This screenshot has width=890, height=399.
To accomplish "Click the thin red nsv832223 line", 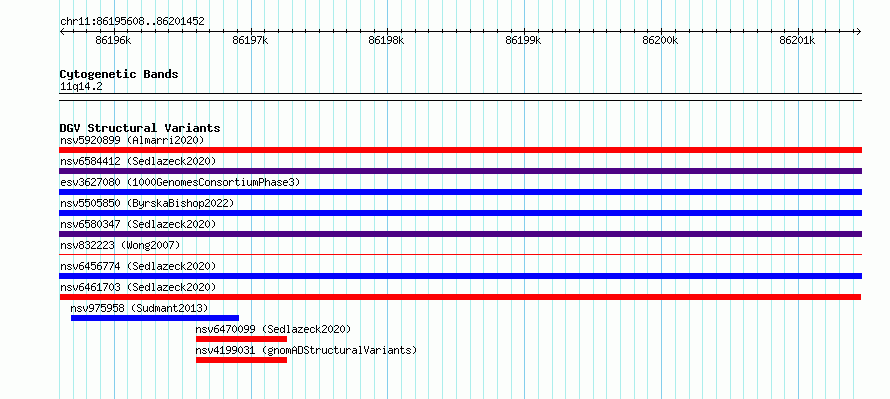I will [460, 255].
